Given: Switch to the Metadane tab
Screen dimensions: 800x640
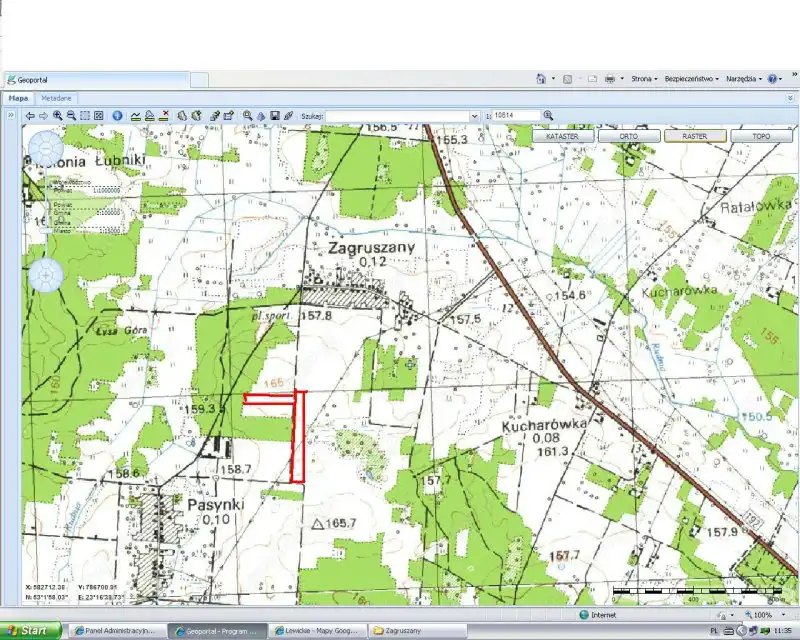Looking at the screenshot, I should click(x=56, y=98).
